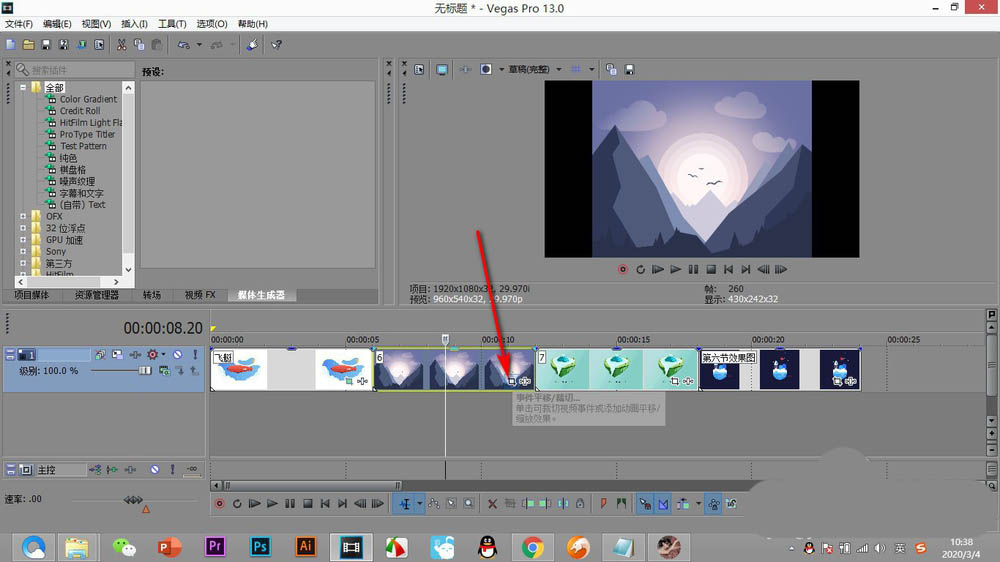The width and height of the screenshot is (1000, 562).
Task: Open project video properties in preview toolbar
Action: tap(419, 70)
